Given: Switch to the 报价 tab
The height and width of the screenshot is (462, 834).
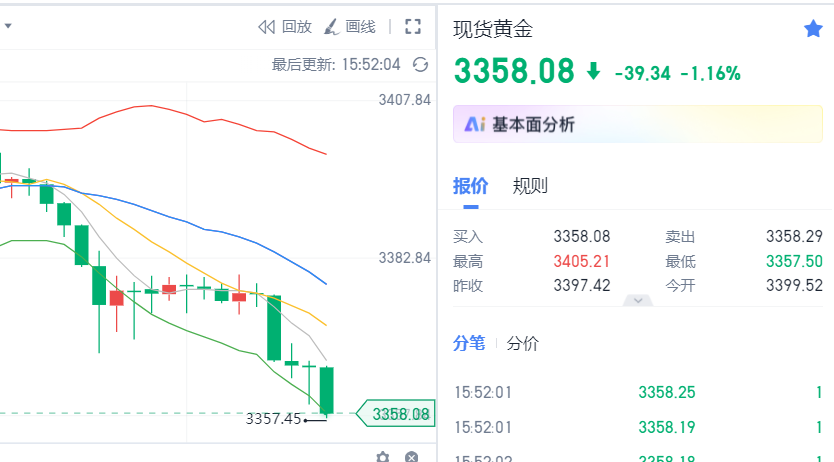Looking at the screenshot, I should 470,186.
